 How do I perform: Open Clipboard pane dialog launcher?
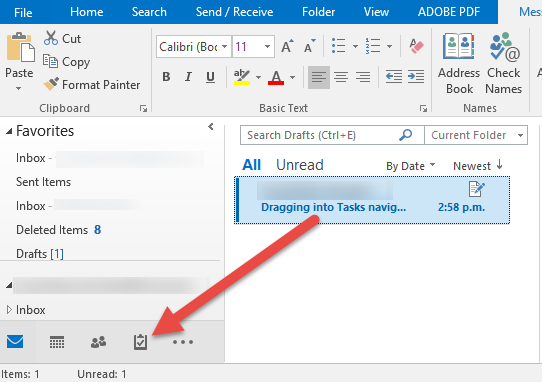143,109
